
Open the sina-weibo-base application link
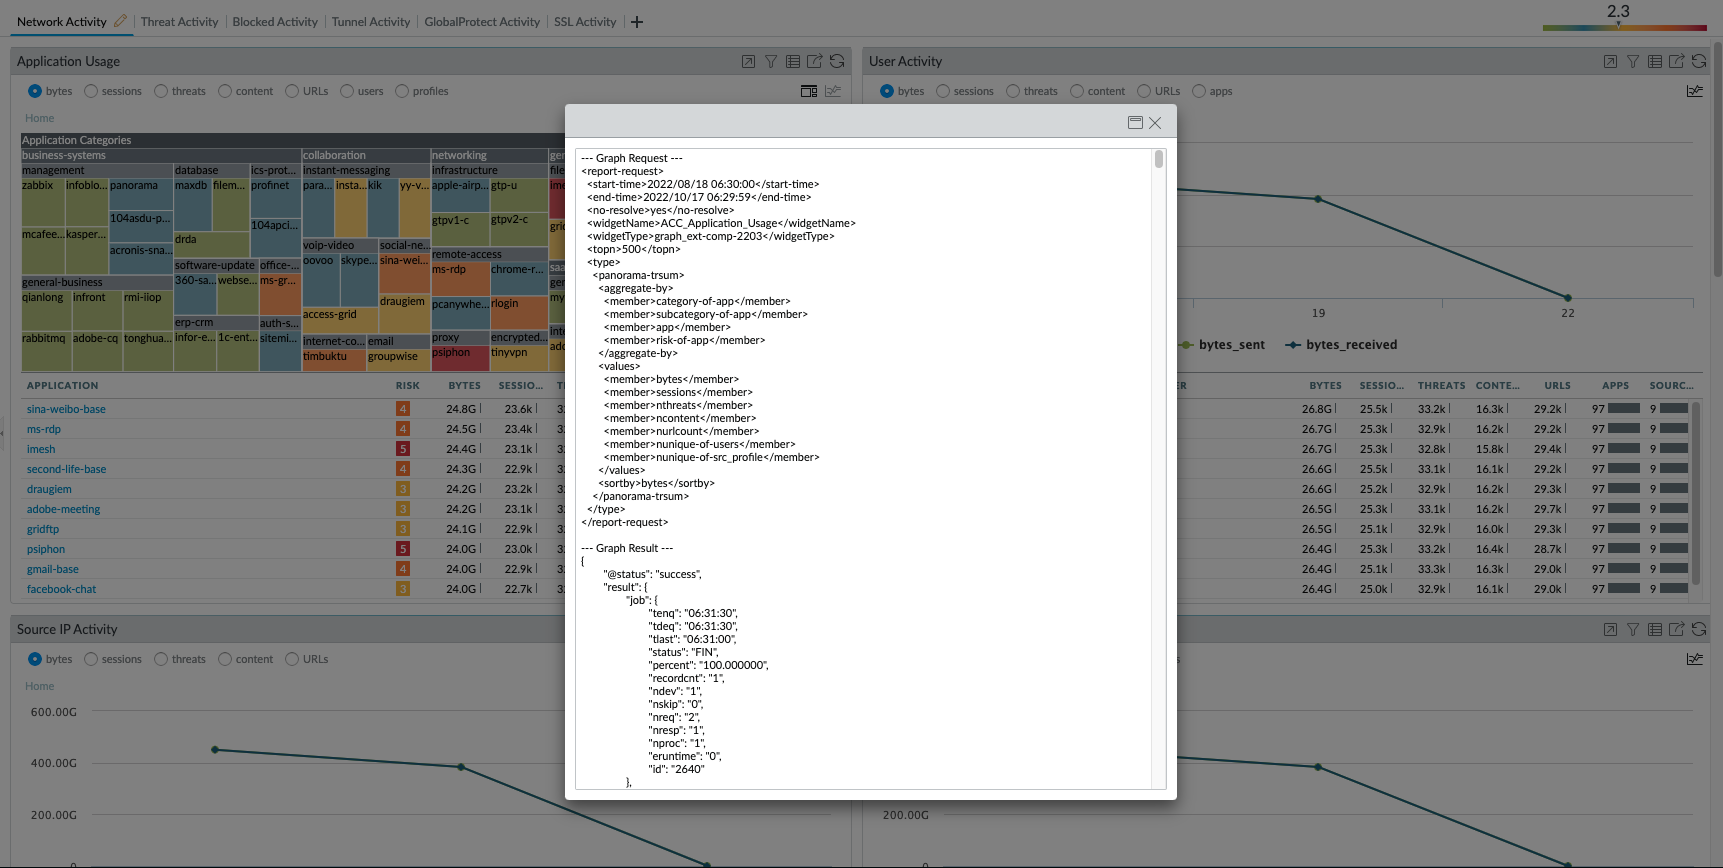(x=66, y=409)
